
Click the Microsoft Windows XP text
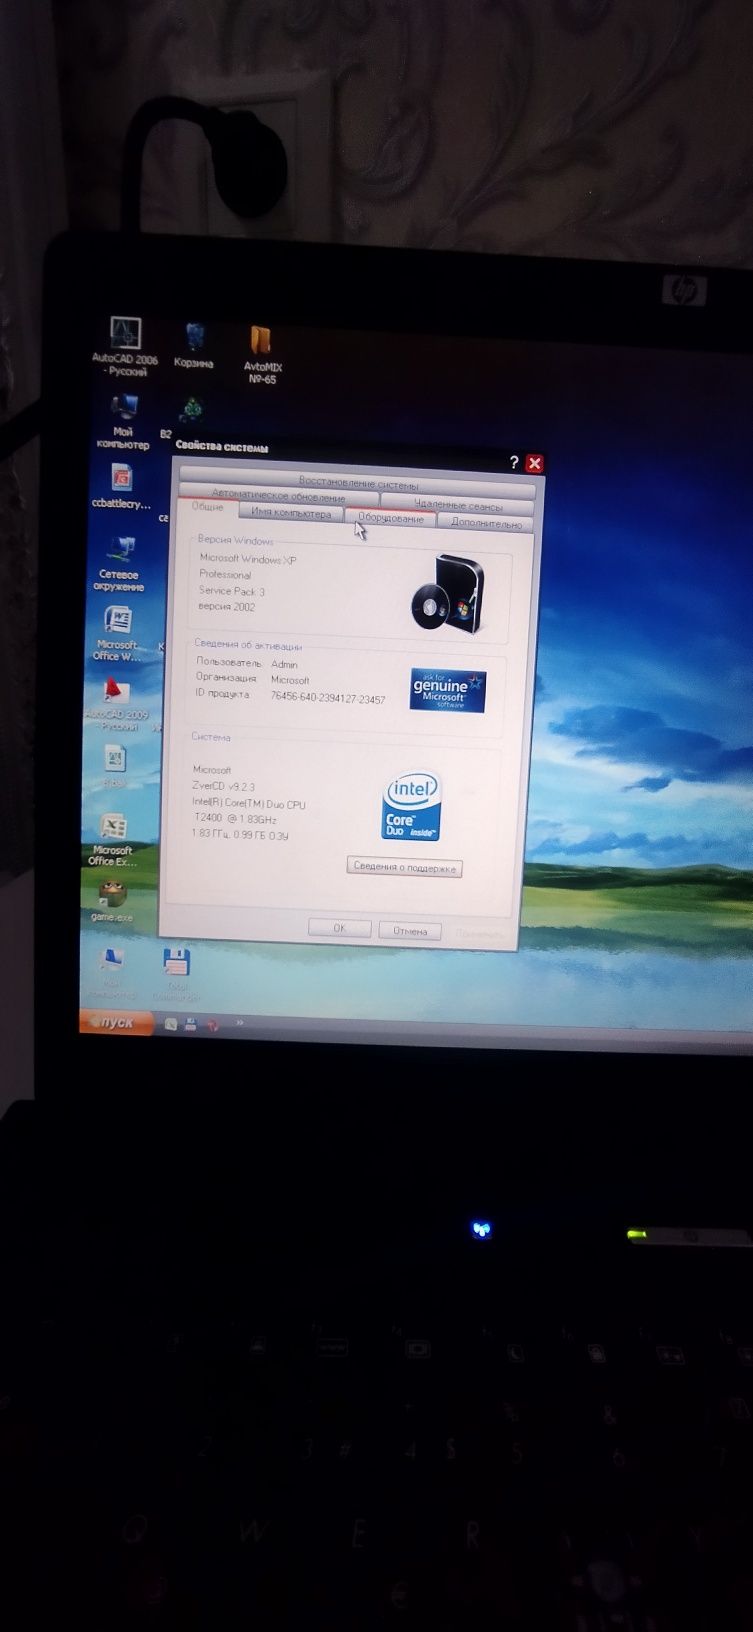[248, 559]
